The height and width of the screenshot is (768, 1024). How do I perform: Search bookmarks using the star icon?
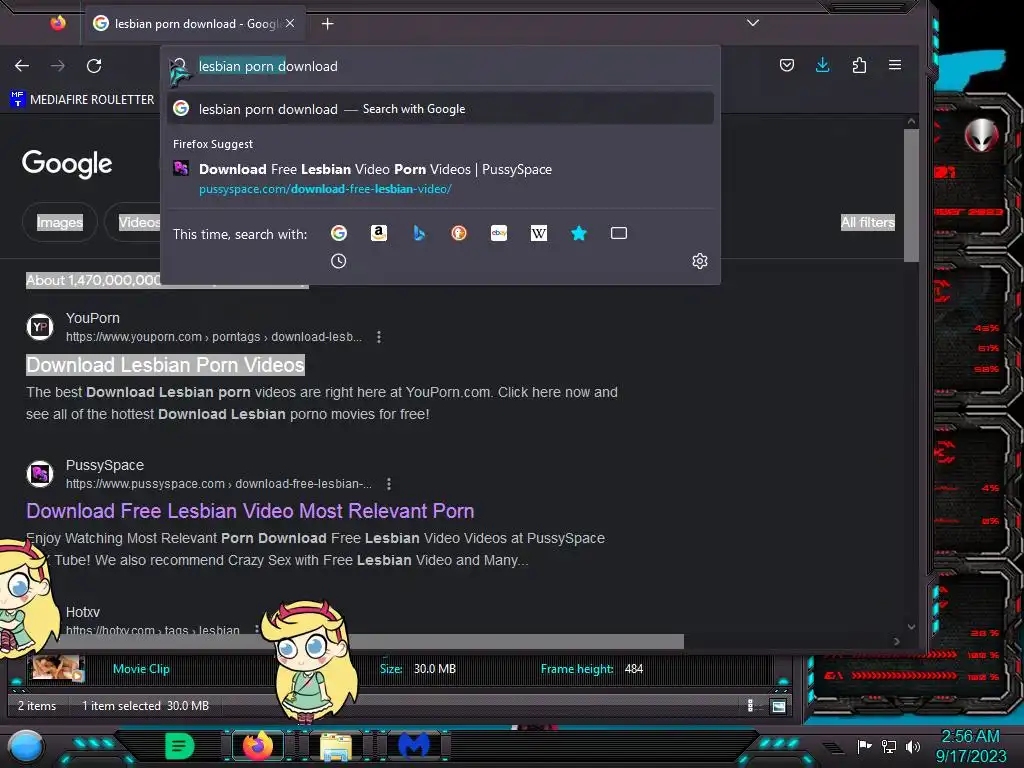(x=579, y=233)
